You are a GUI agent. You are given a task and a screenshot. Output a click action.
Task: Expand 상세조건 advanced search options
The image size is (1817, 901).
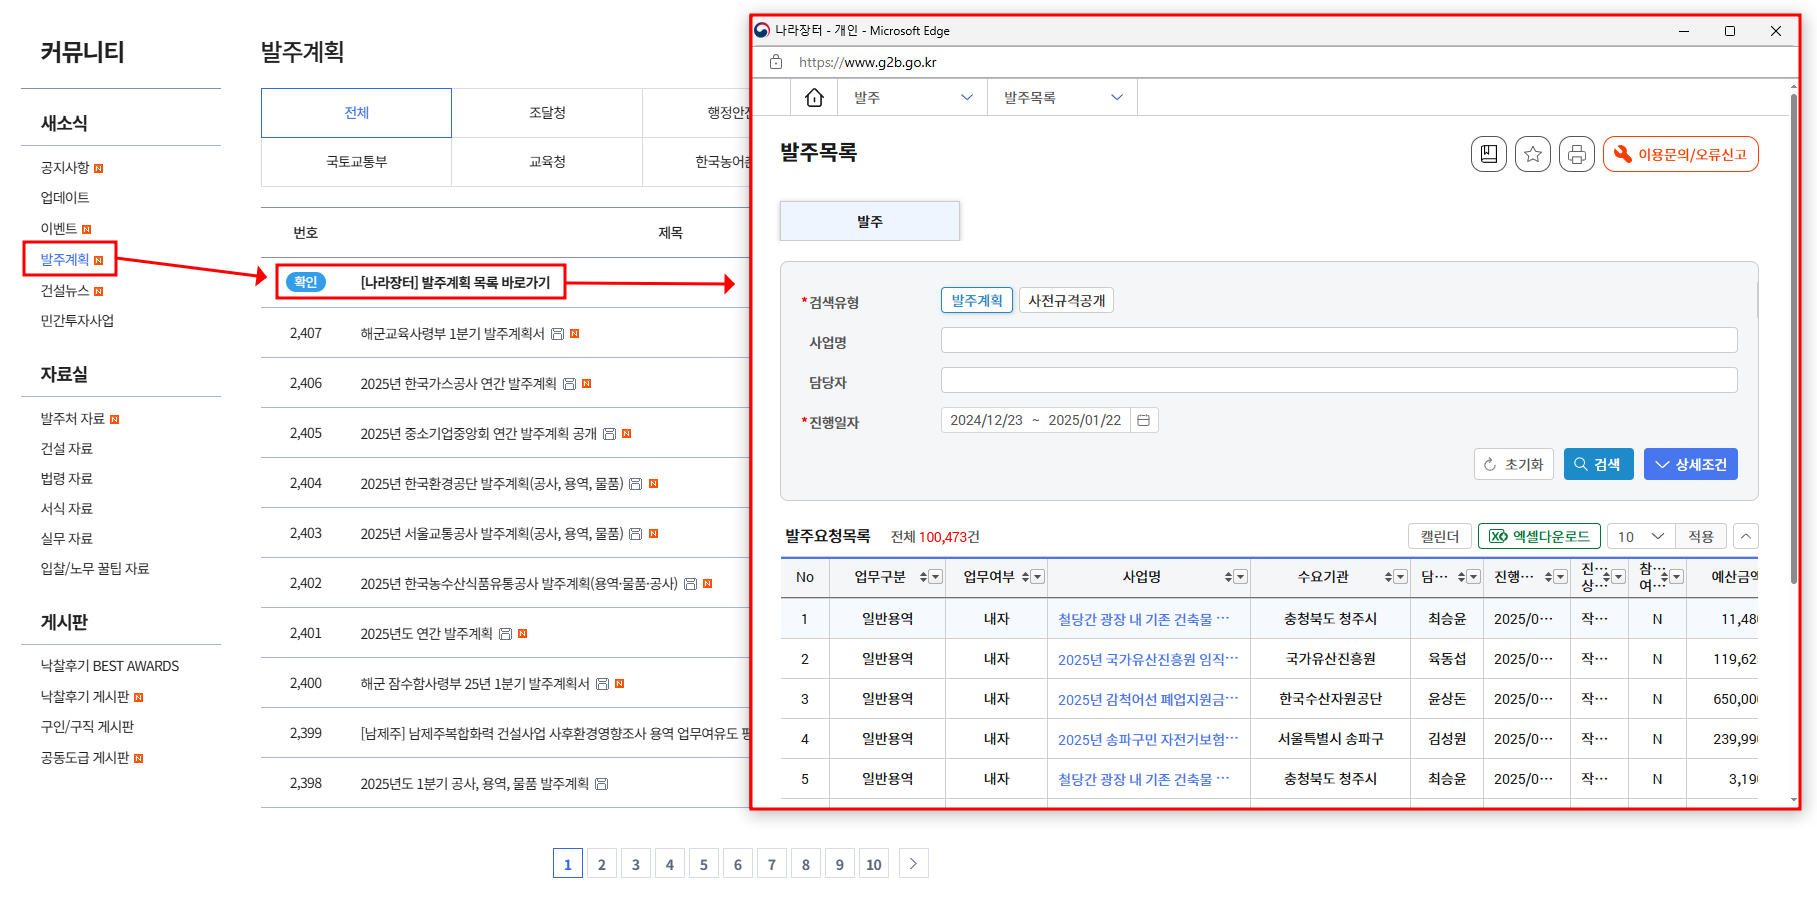pyautogui.click(x=1691, y=464)
